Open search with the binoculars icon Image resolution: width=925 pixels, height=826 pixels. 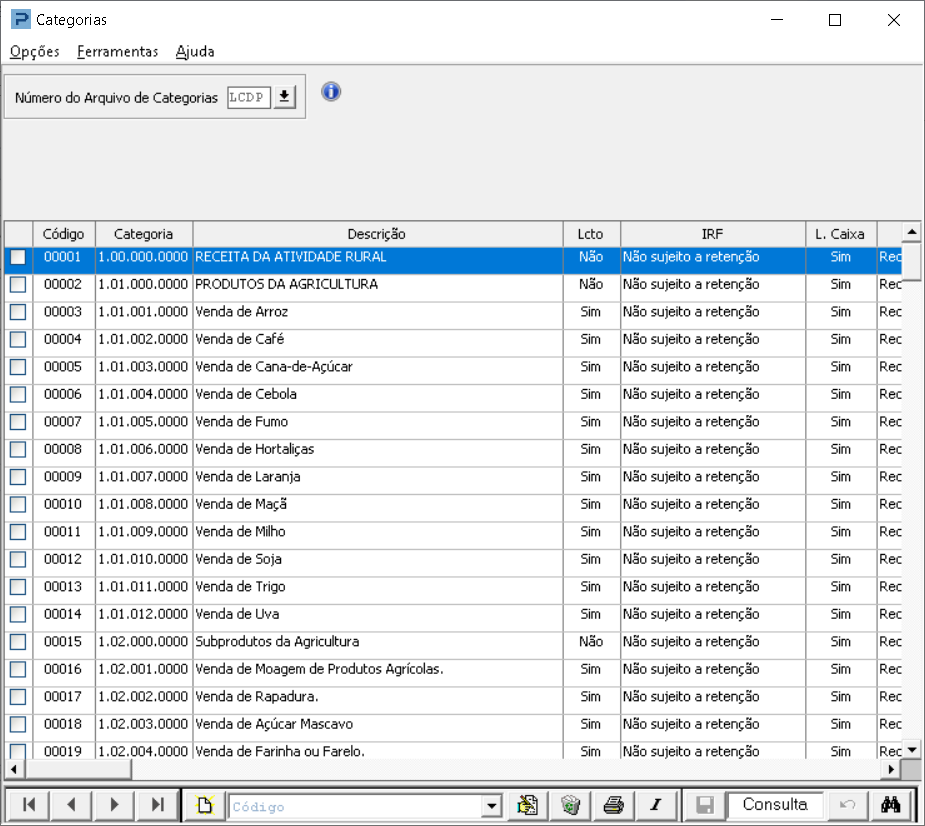tap(890, 805)
